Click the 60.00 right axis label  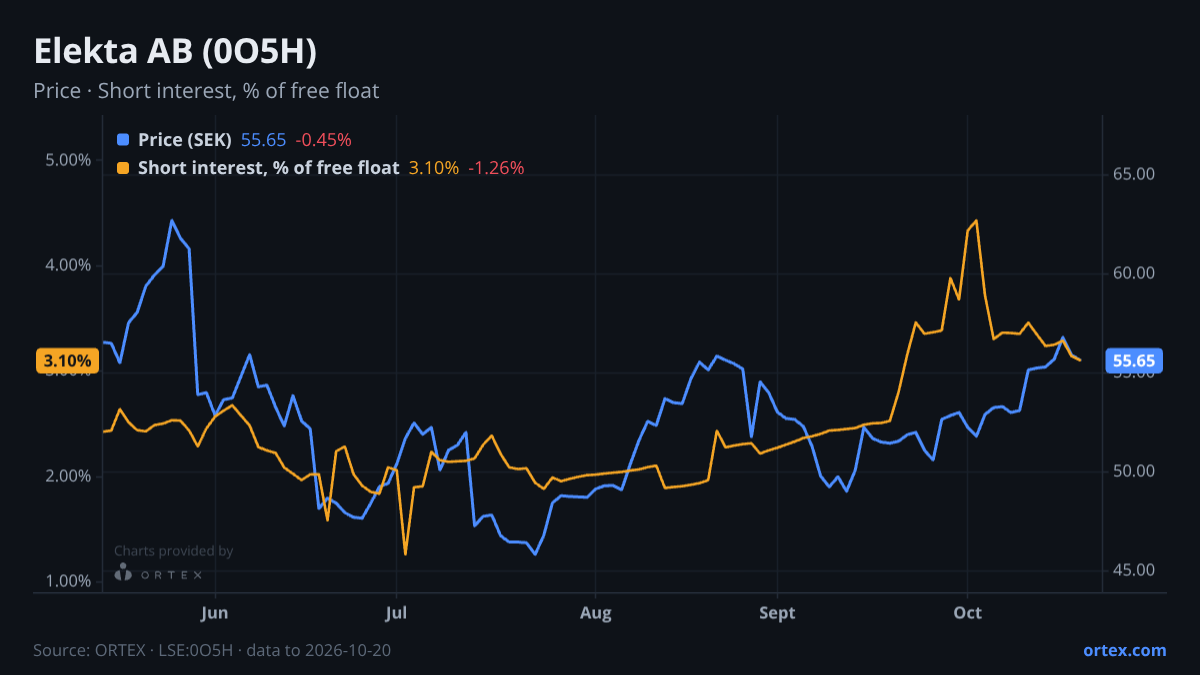tap(1134, 273)
